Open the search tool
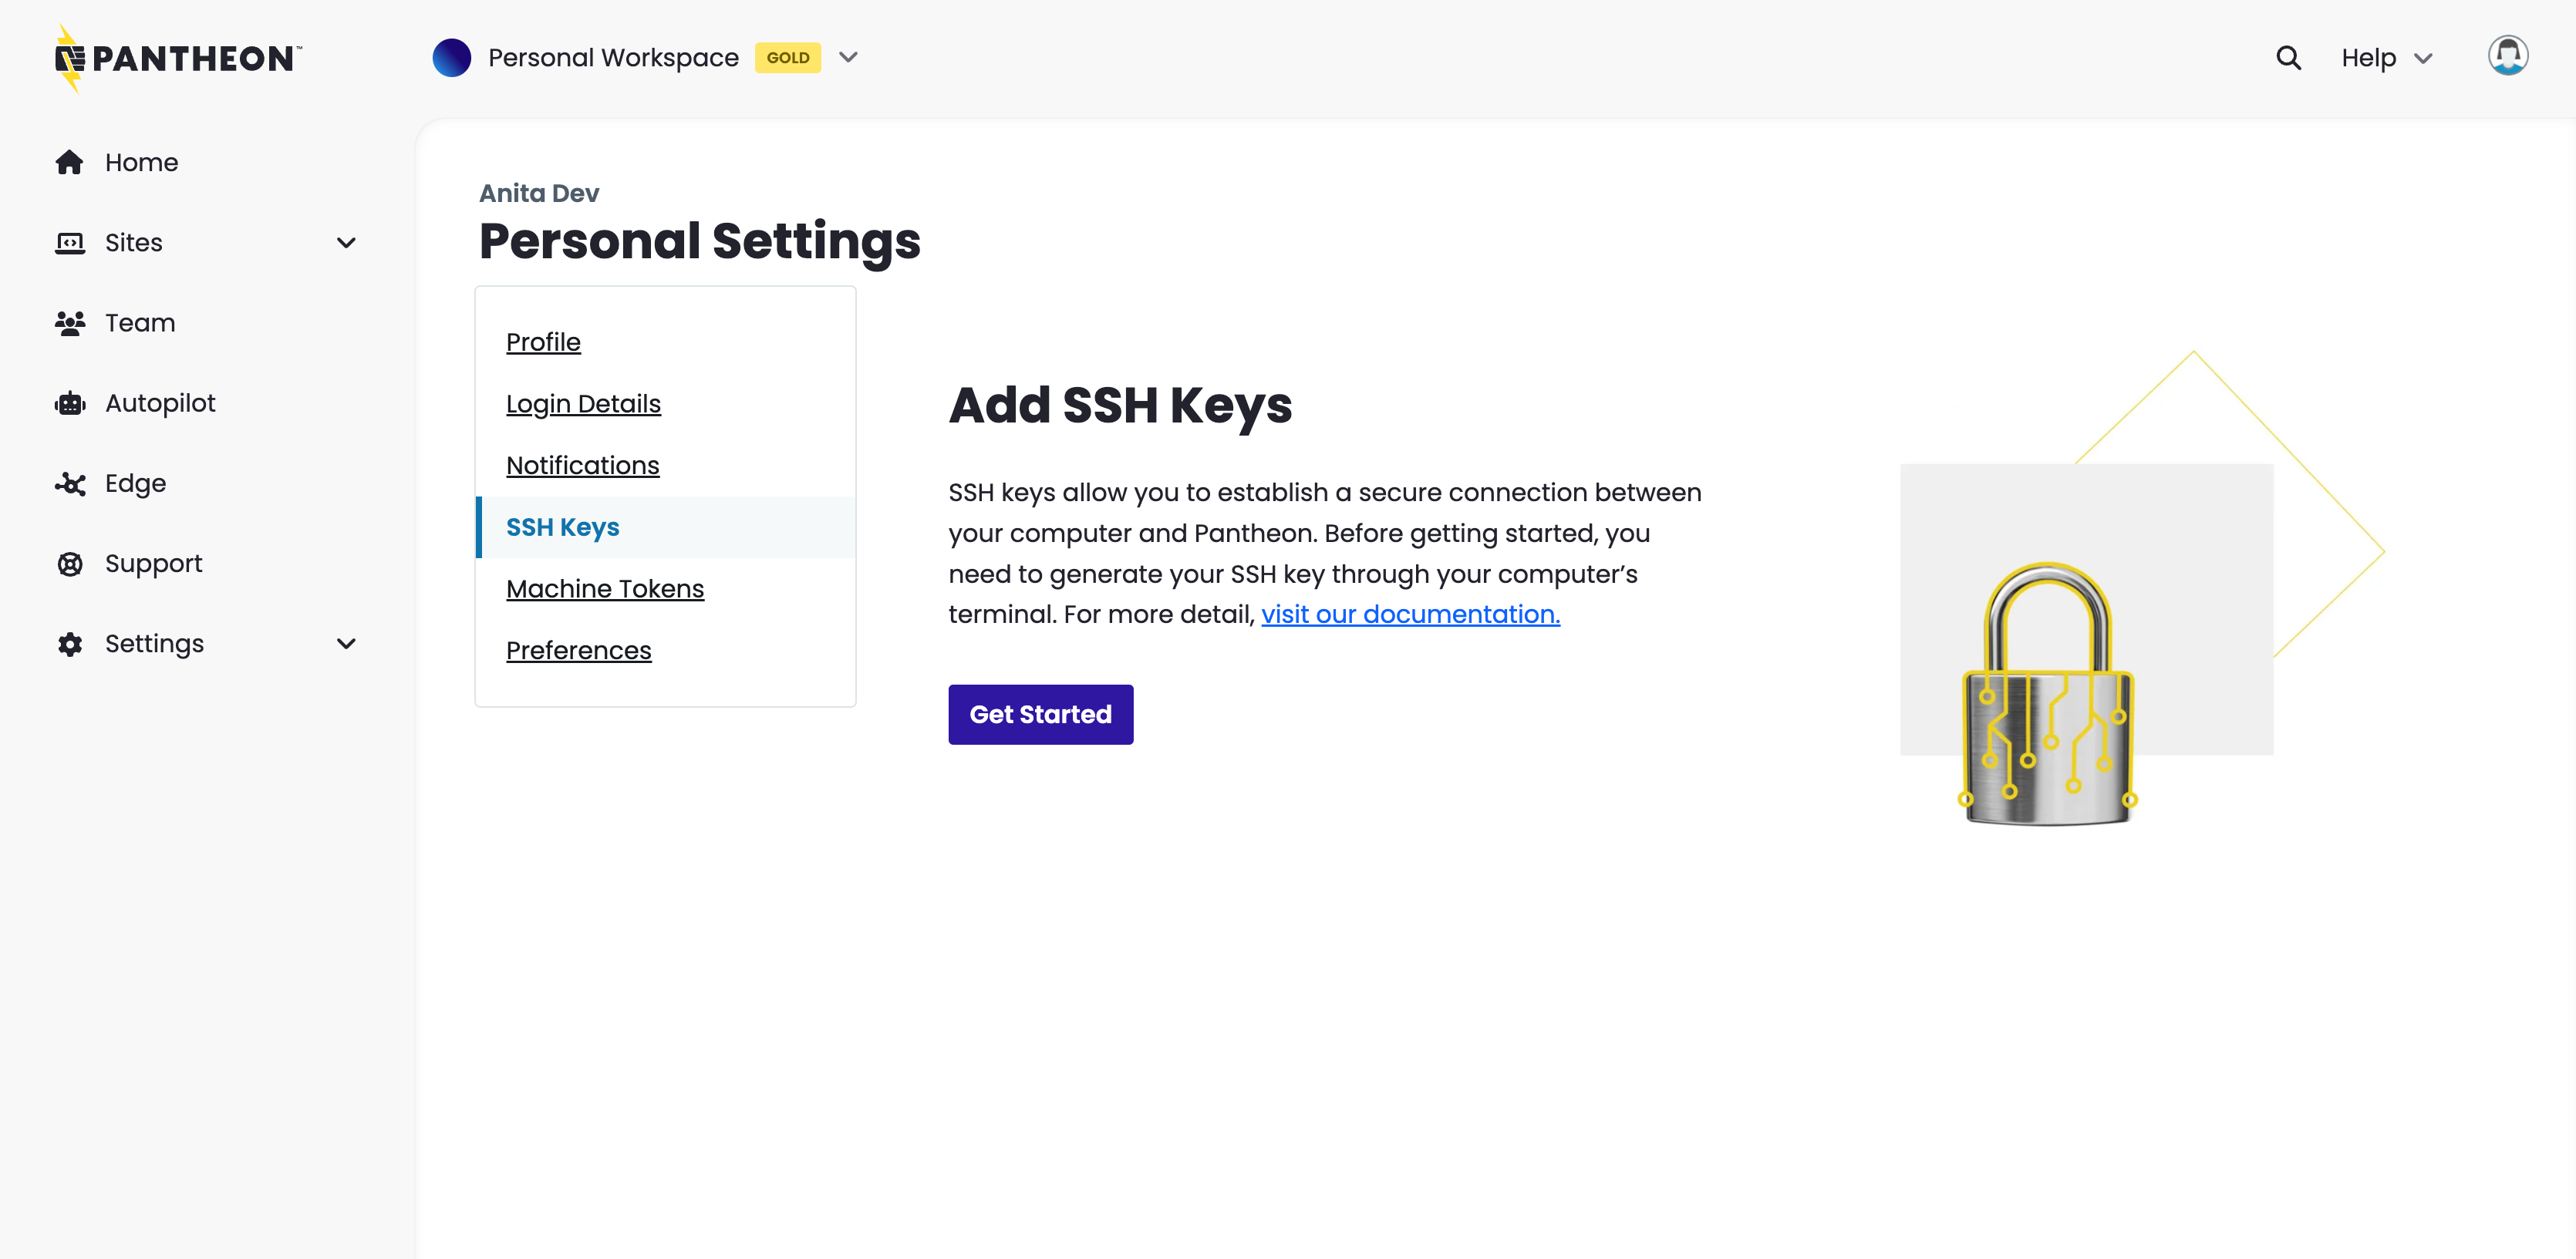 tap(2288, 57)
